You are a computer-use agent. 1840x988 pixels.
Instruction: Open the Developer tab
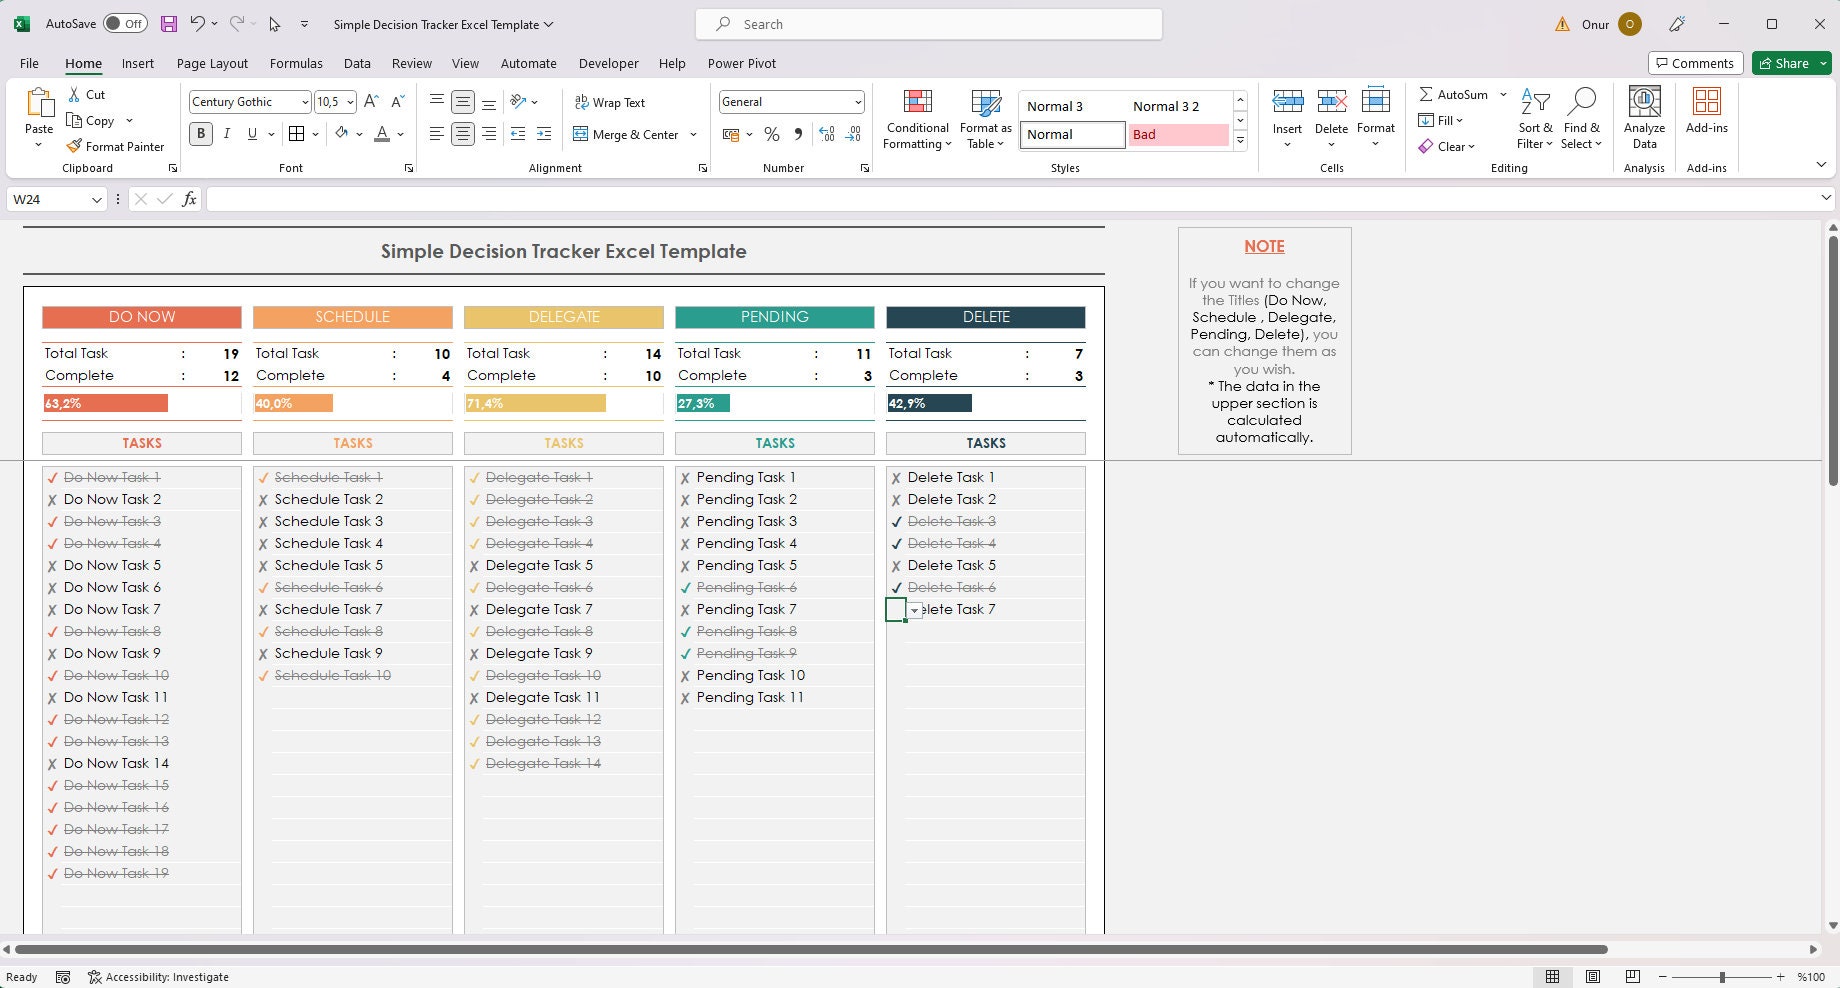608,63
